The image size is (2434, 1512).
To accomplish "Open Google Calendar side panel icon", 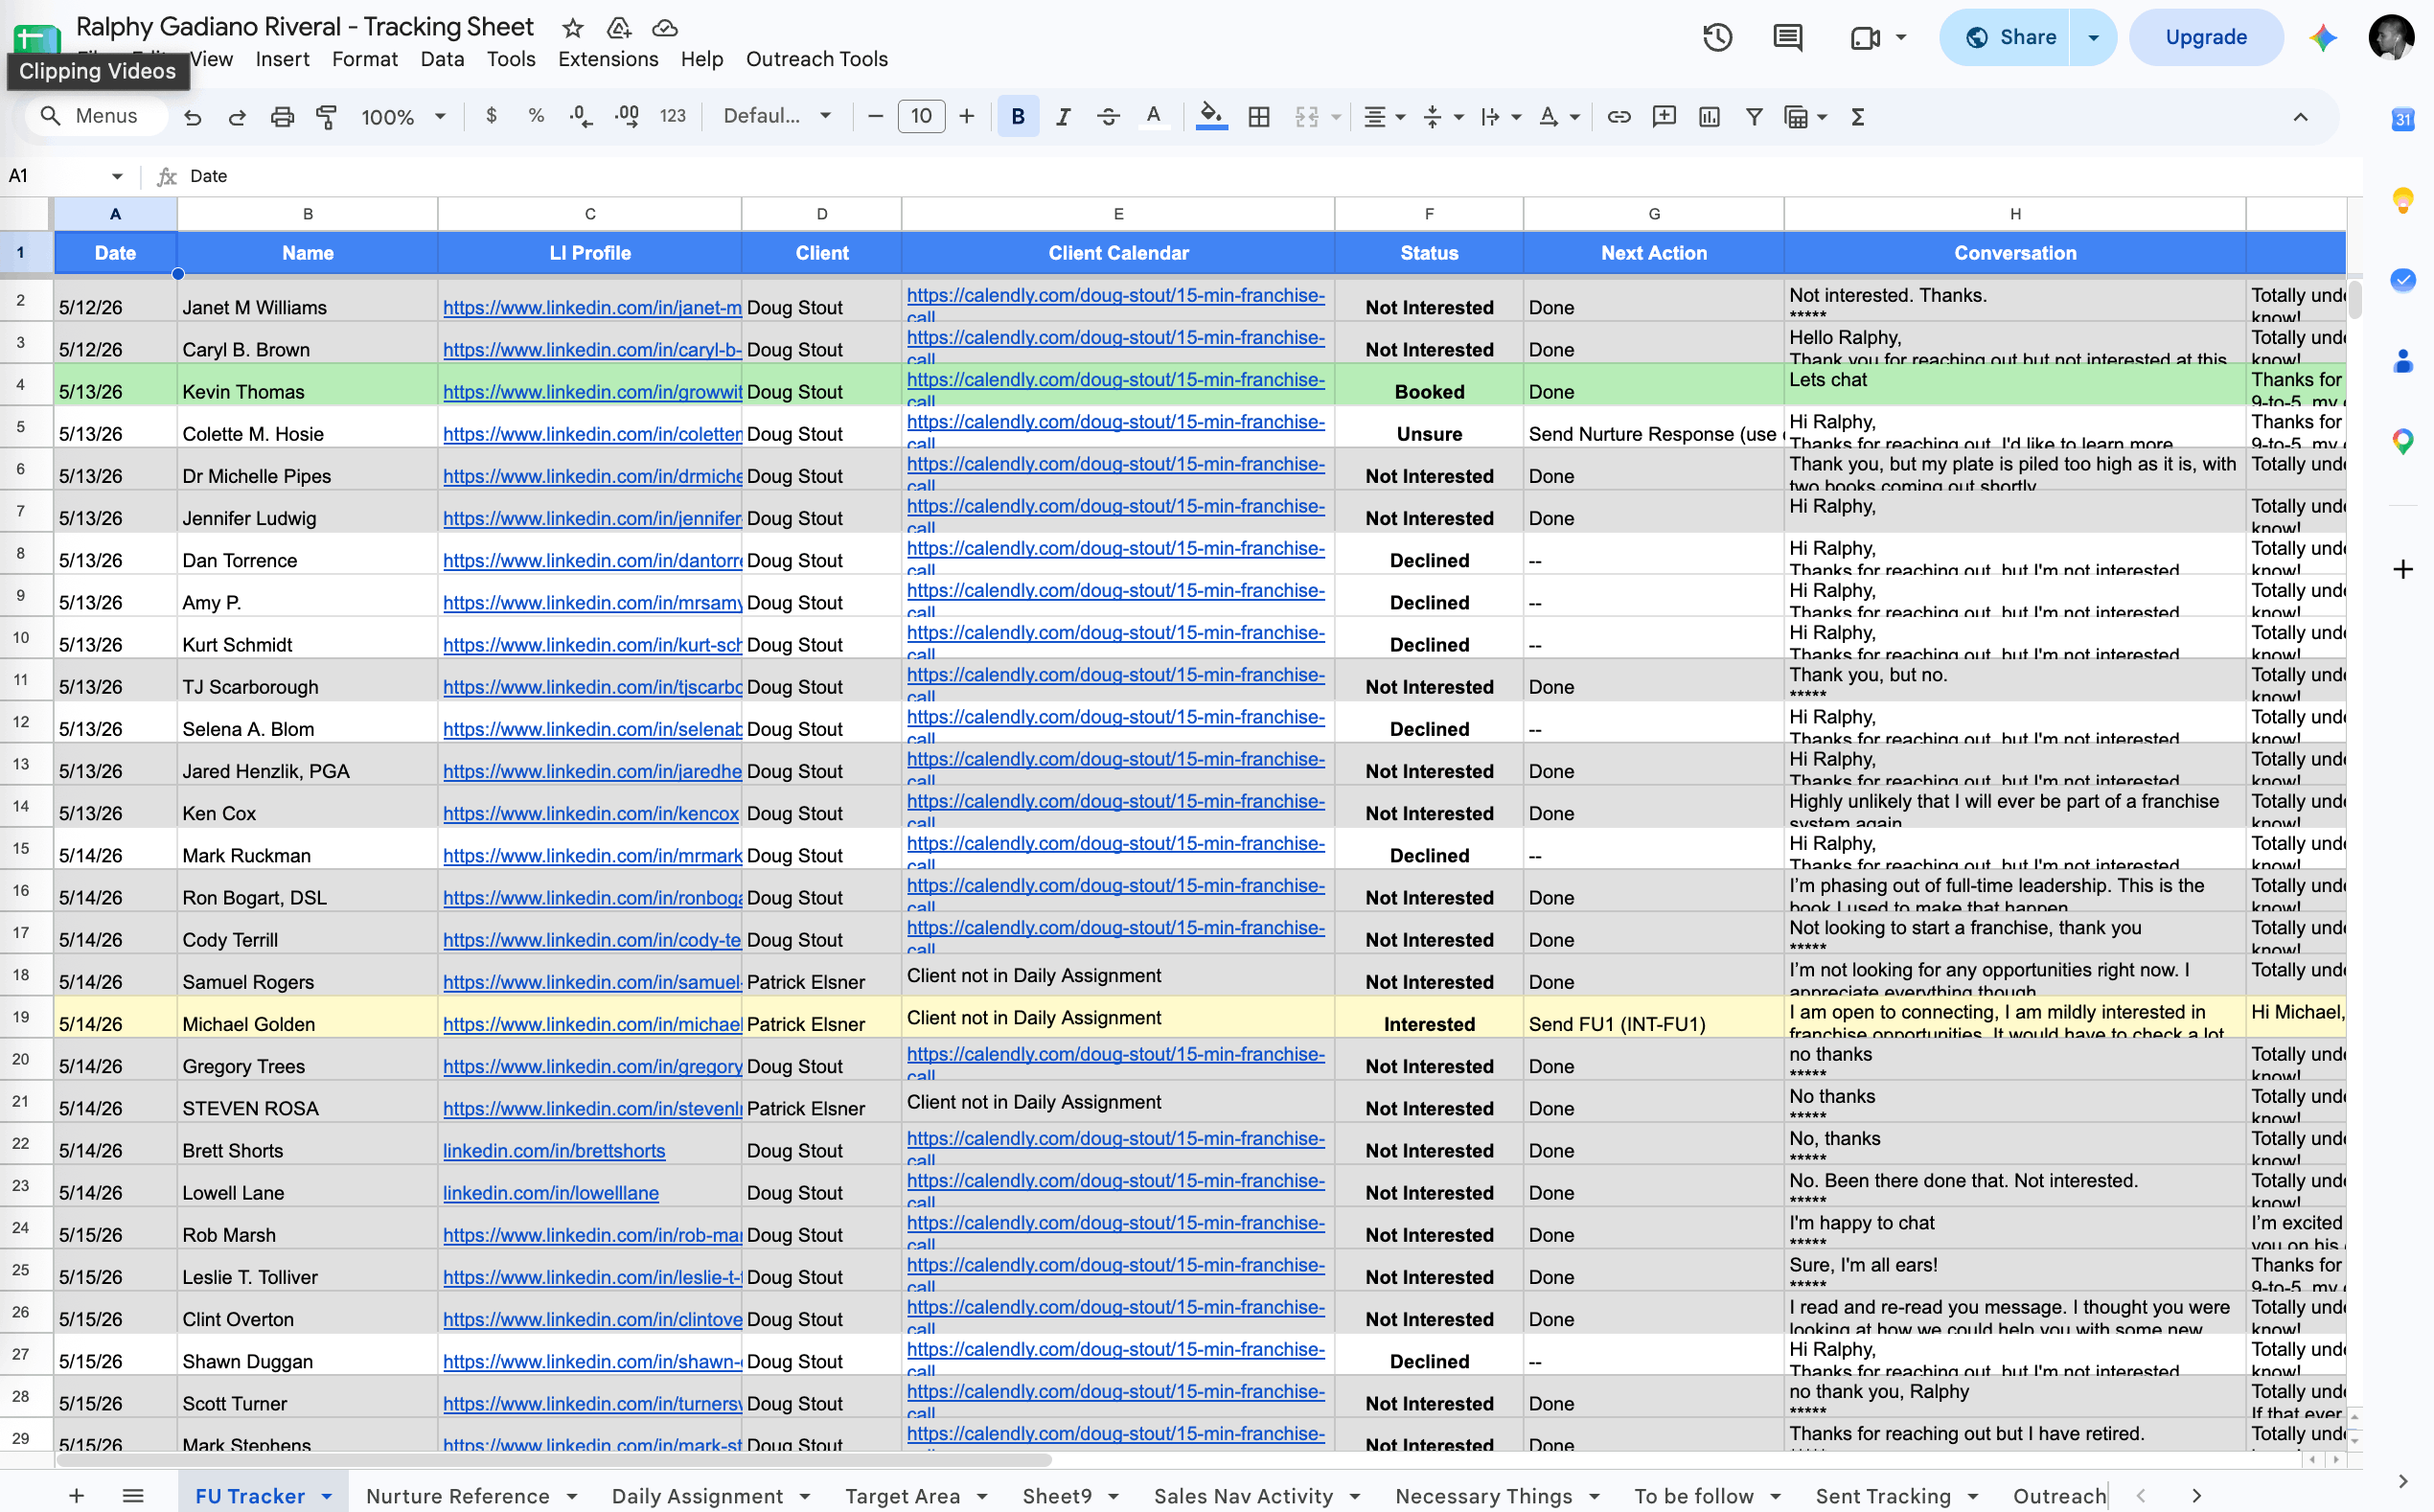I will 2402,119.
